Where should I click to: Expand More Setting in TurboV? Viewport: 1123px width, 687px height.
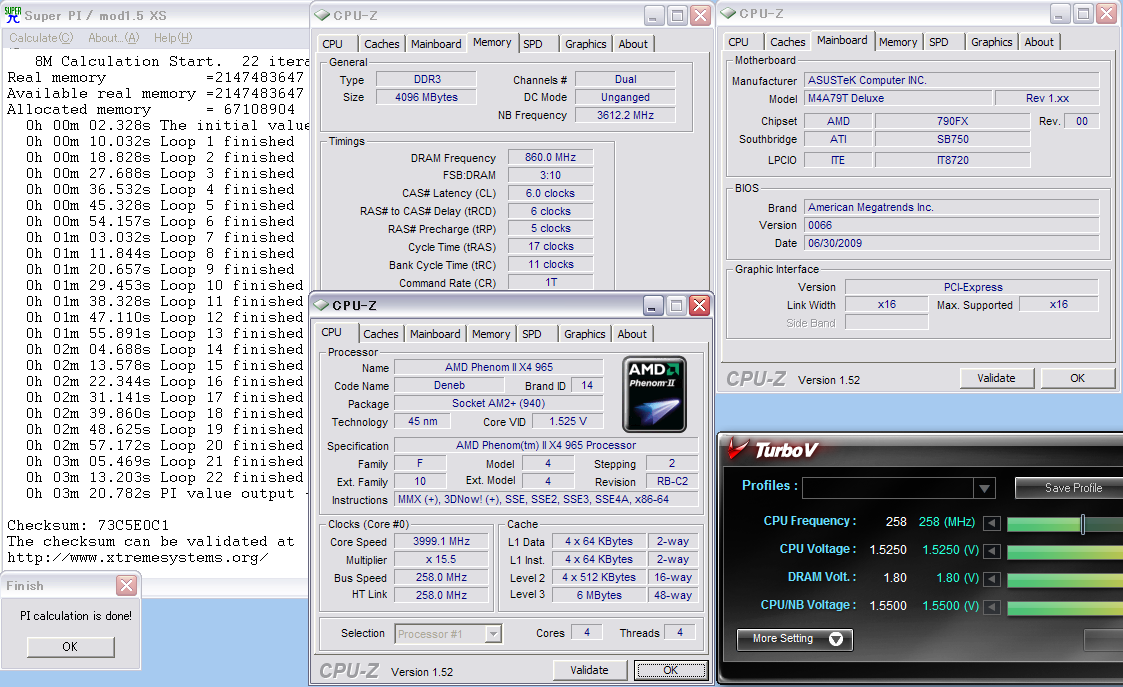[794, 639]
